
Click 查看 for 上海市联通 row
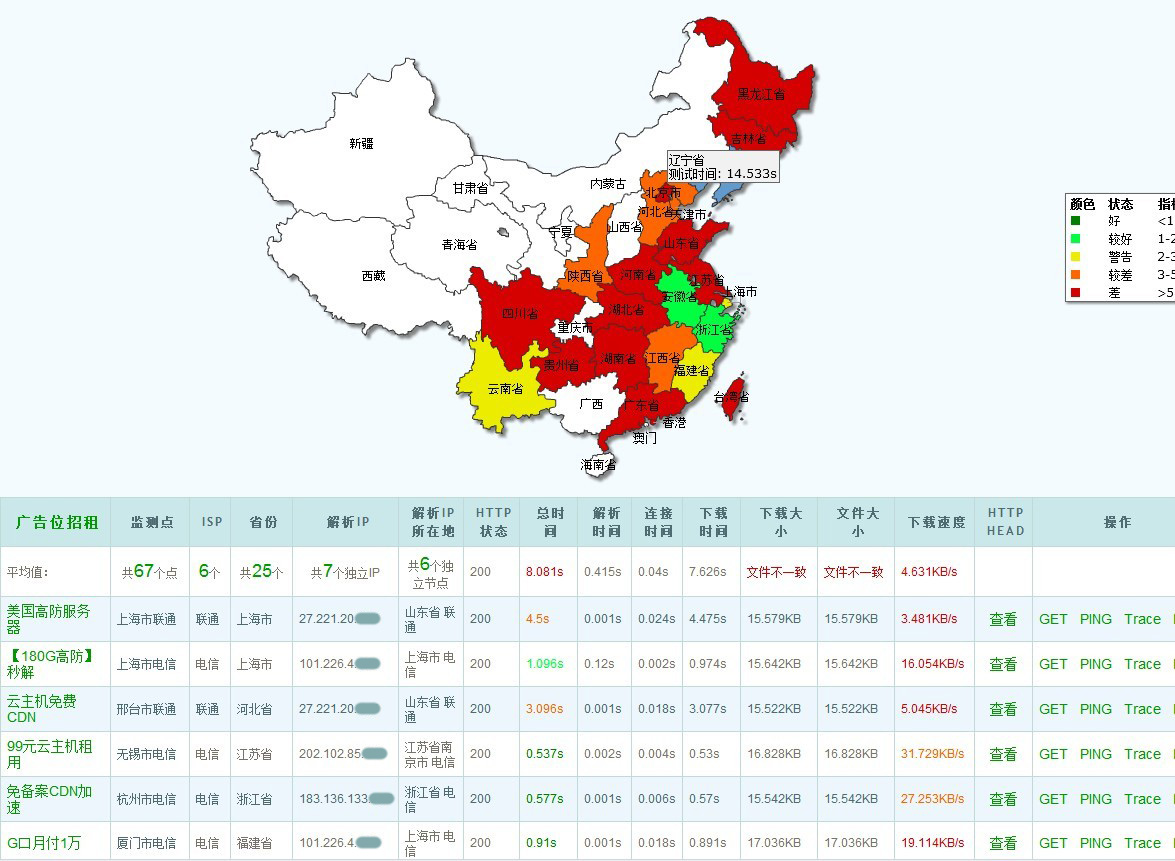click(x=1003, y=619)
